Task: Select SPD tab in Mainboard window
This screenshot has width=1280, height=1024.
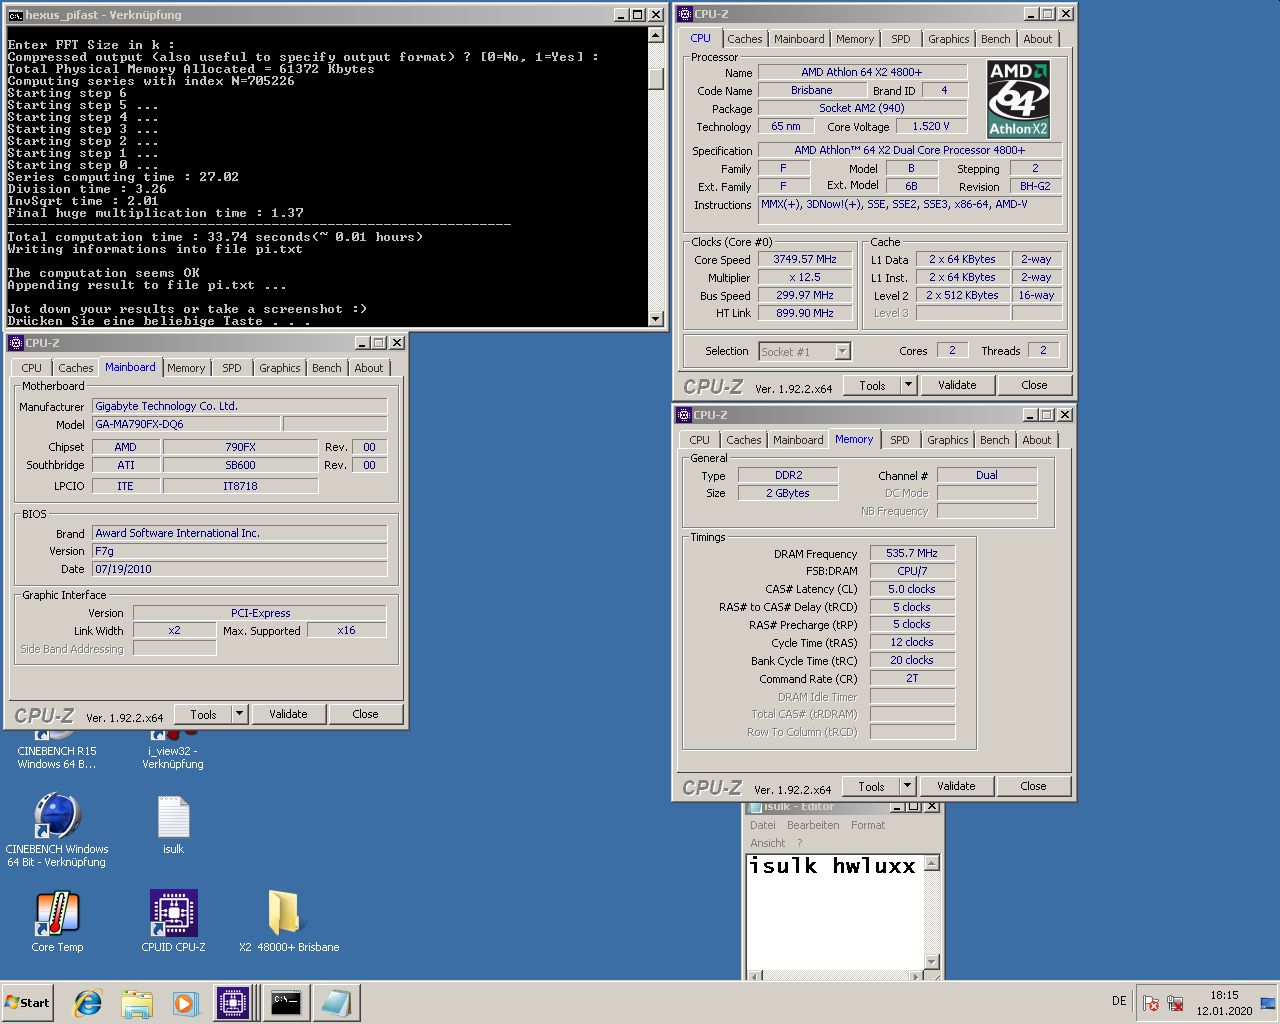Action: [232, 368]
